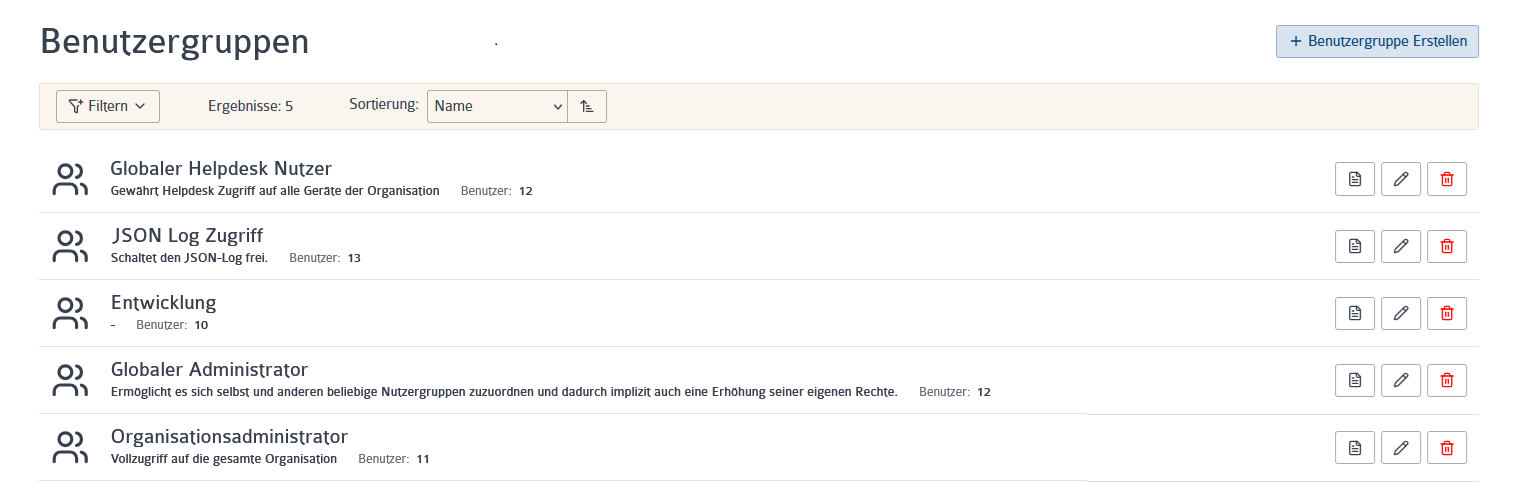Edit the Globaler Helpdesk Nutzer group
Screen dimensions: 1529x488
1401,179
